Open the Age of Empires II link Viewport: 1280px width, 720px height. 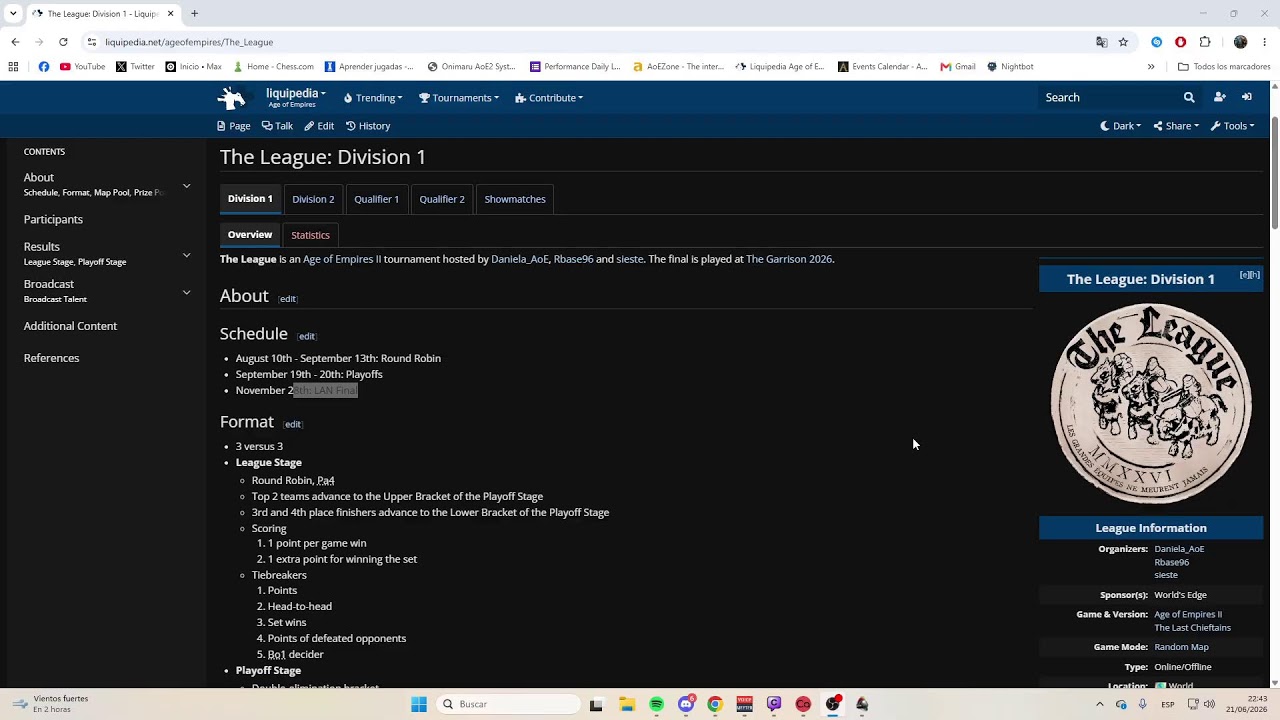(x=342, y=259)
